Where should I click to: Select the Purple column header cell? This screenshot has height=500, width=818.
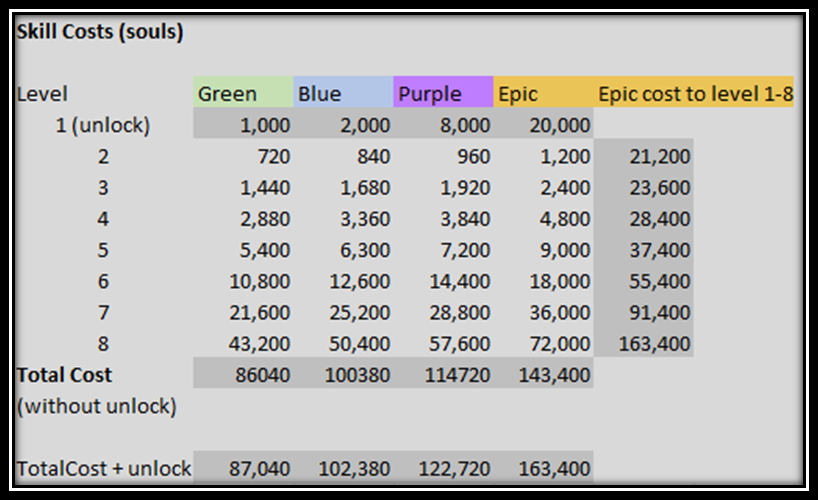[x=443, y=94]
